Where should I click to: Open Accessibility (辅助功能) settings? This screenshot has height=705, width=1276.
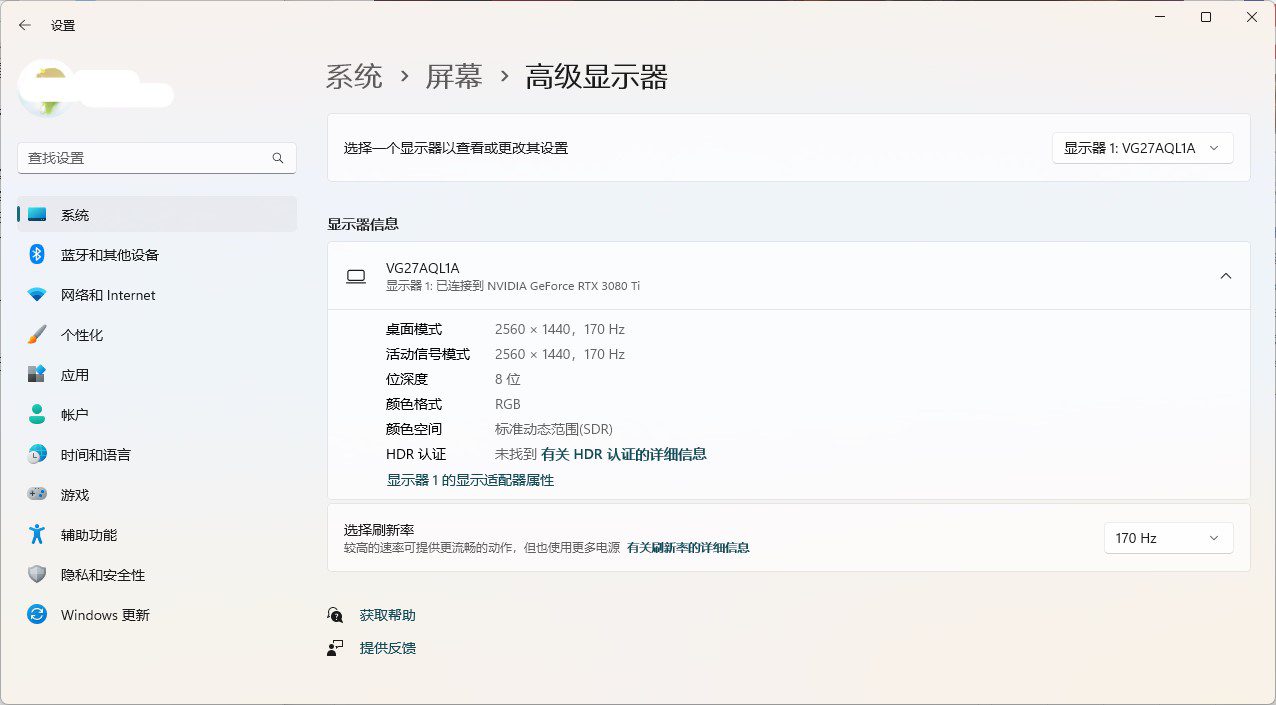(88, 535)
